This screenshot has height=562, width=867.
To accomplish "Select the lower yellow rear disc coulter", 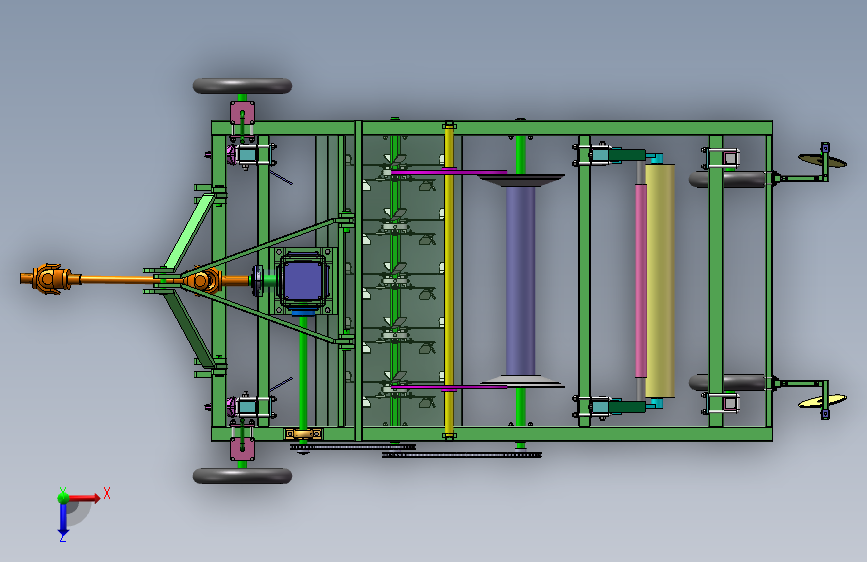I will click(822, 401).
